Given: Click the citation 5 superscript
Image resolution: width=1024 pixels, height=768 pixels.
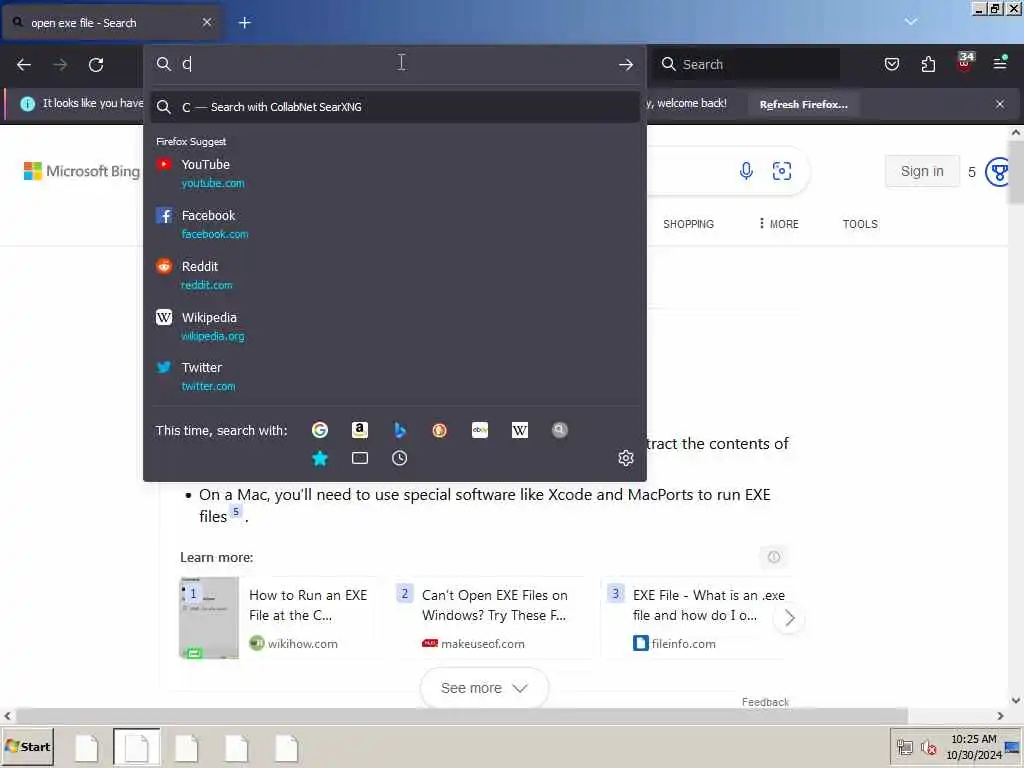Looking at the screenshot, I should pyautogui.click(x=236, y=511).
